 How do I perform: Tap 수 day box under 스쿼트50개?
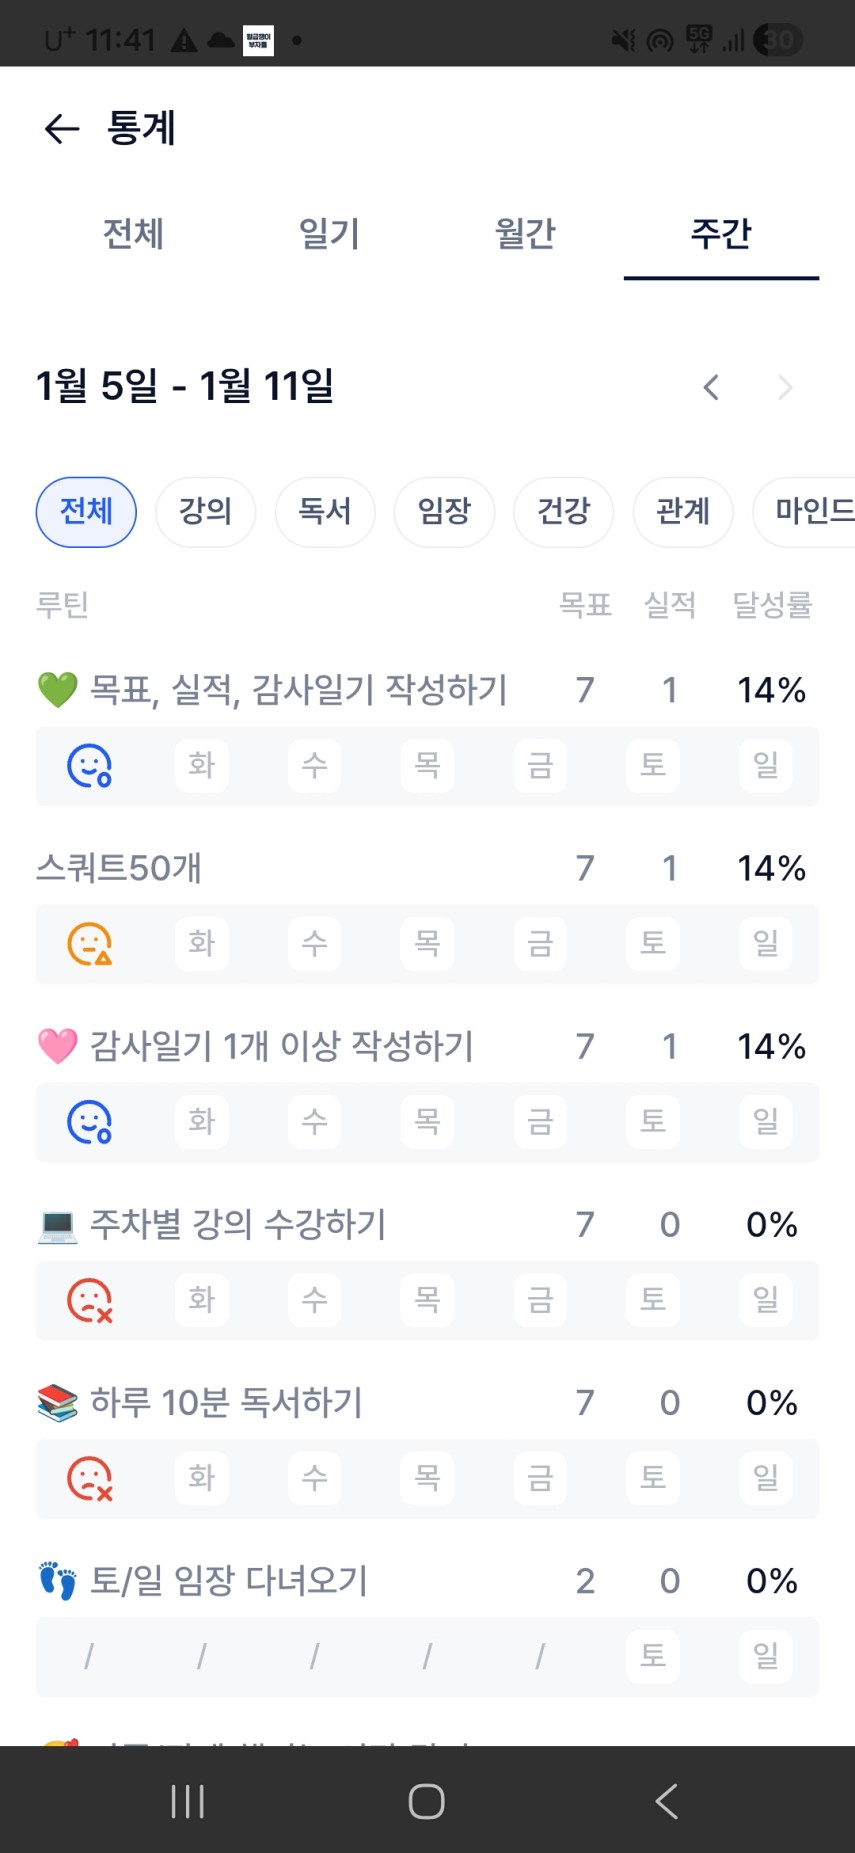315,944
